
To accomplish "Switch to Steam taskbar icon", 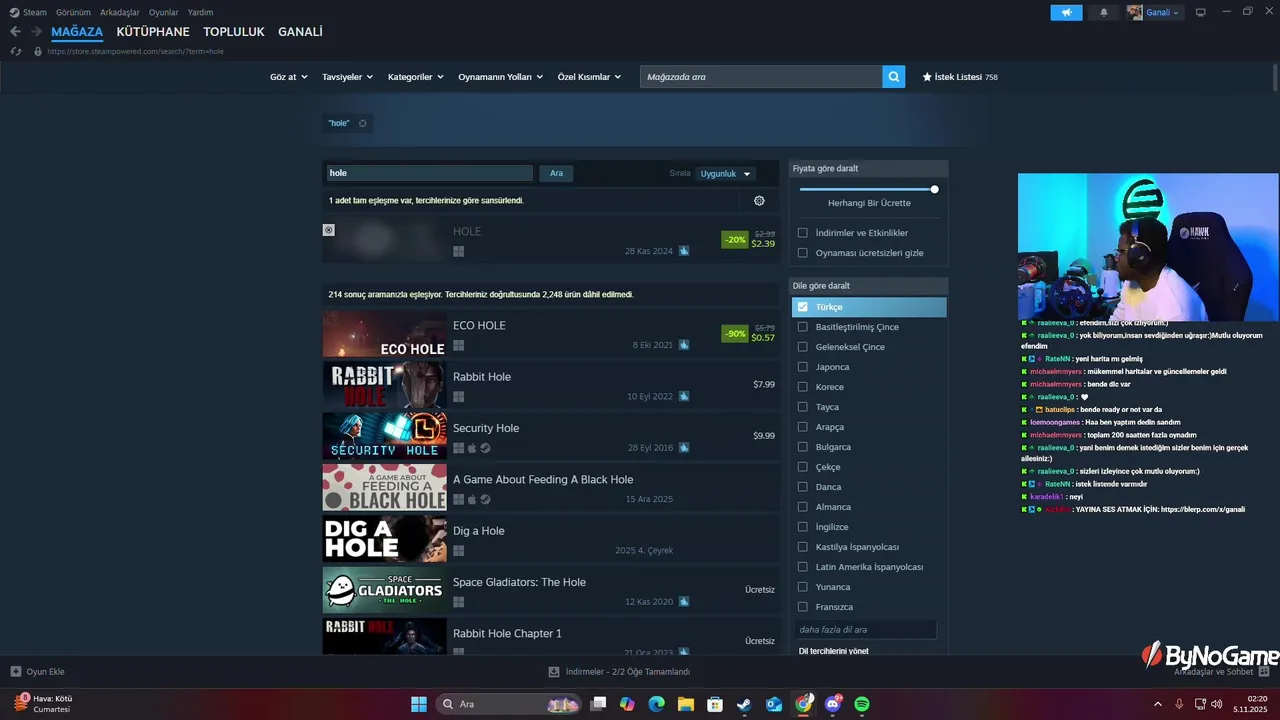I will tap(744, 704).
